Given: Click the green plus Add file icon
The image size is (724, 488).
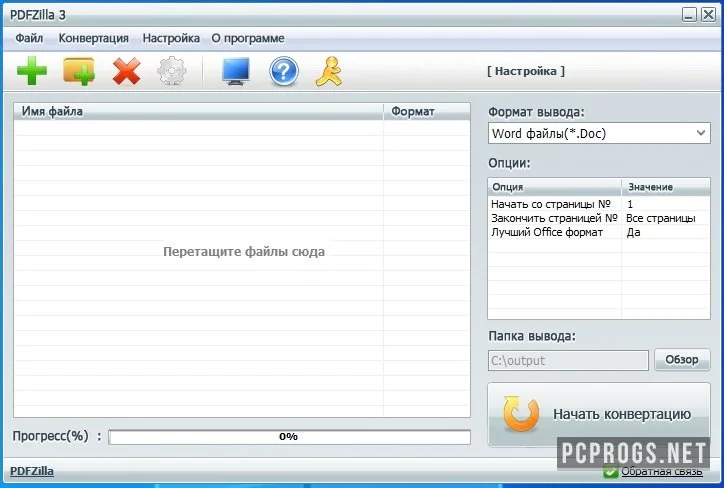Looking at the screenshot, I should pyautogui.click(x=32, y=71).
